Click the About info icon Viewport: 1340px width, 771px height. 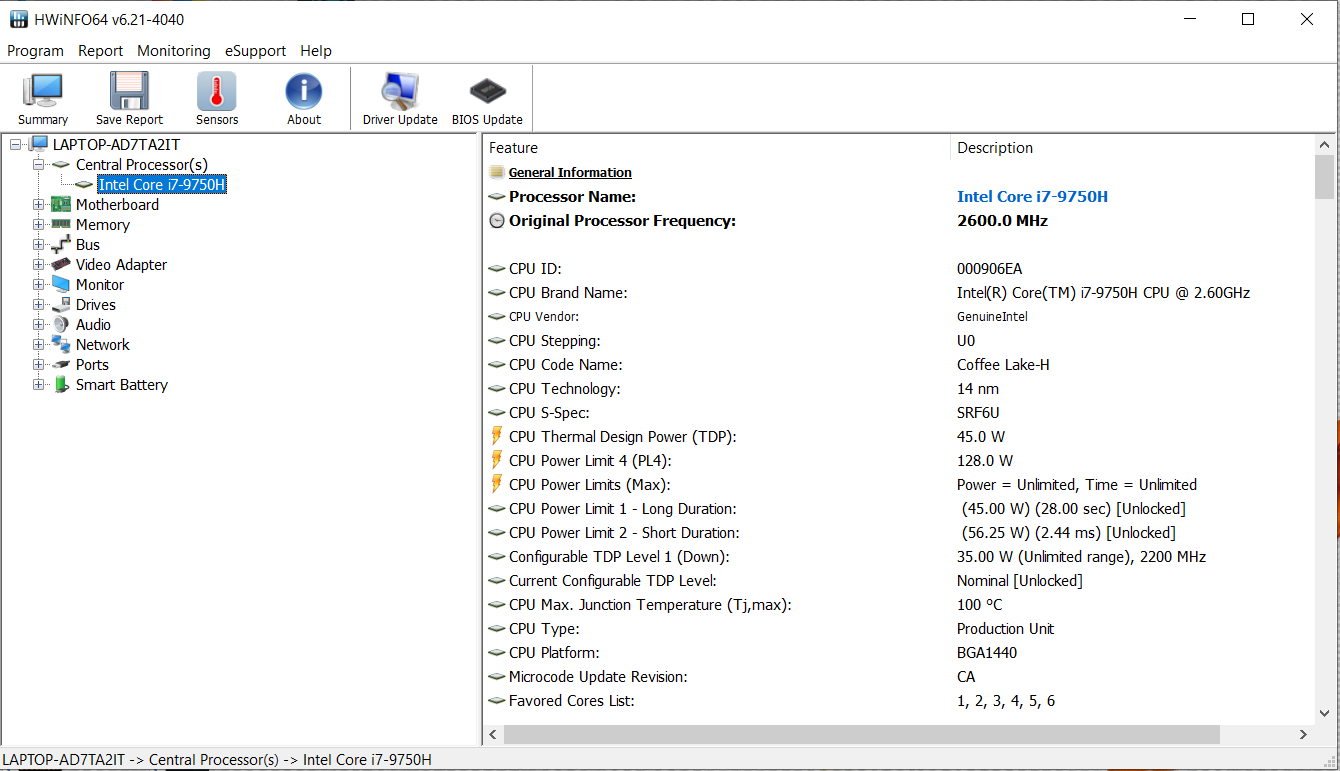pyautogui.click(x=304, y=92)
